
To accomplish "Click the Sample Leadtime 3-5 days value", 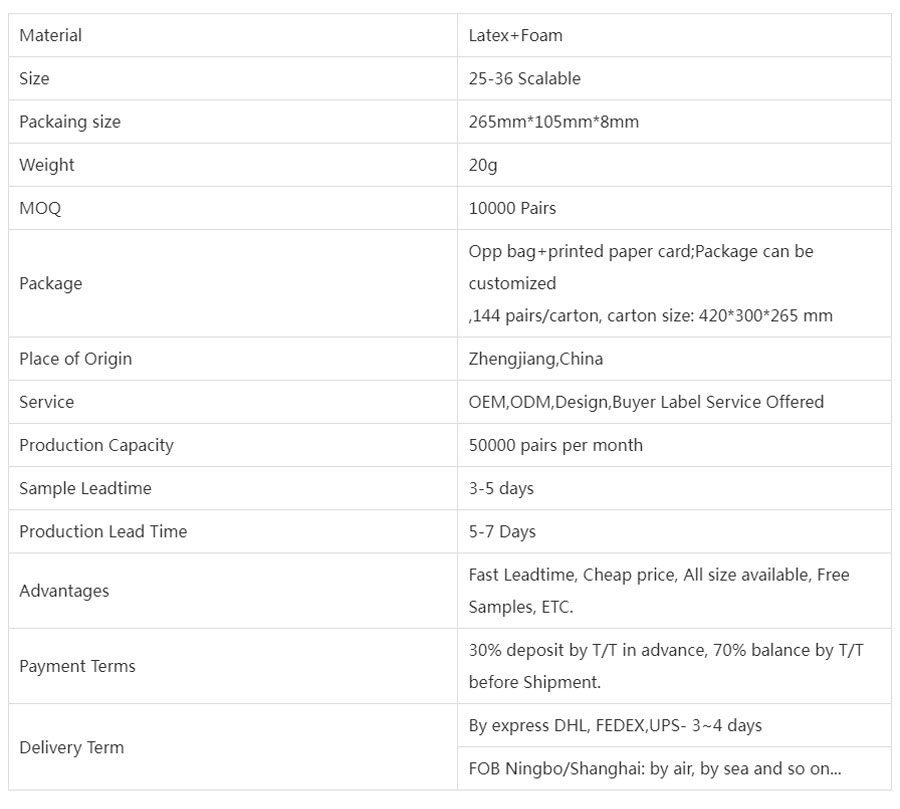I will click(x=501, y=489).
